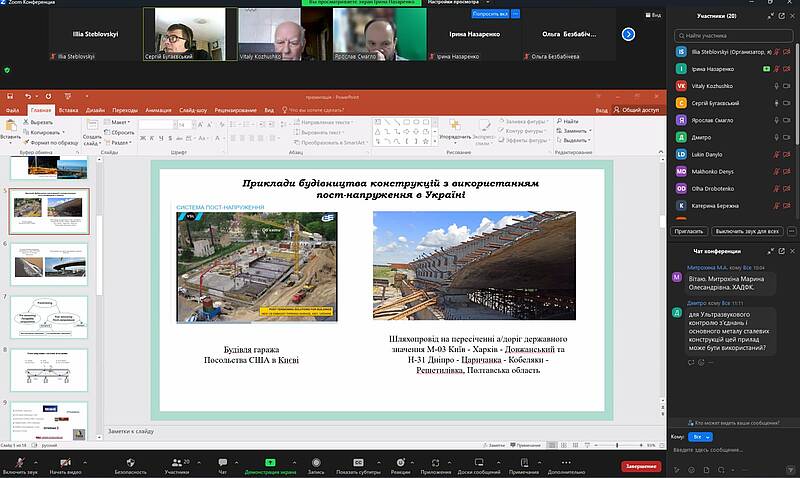Image resolution: width=800 pixels, height=478 pixels.
Task: Switch to the Анимация ribbon tab
Action: pos(158,110)
